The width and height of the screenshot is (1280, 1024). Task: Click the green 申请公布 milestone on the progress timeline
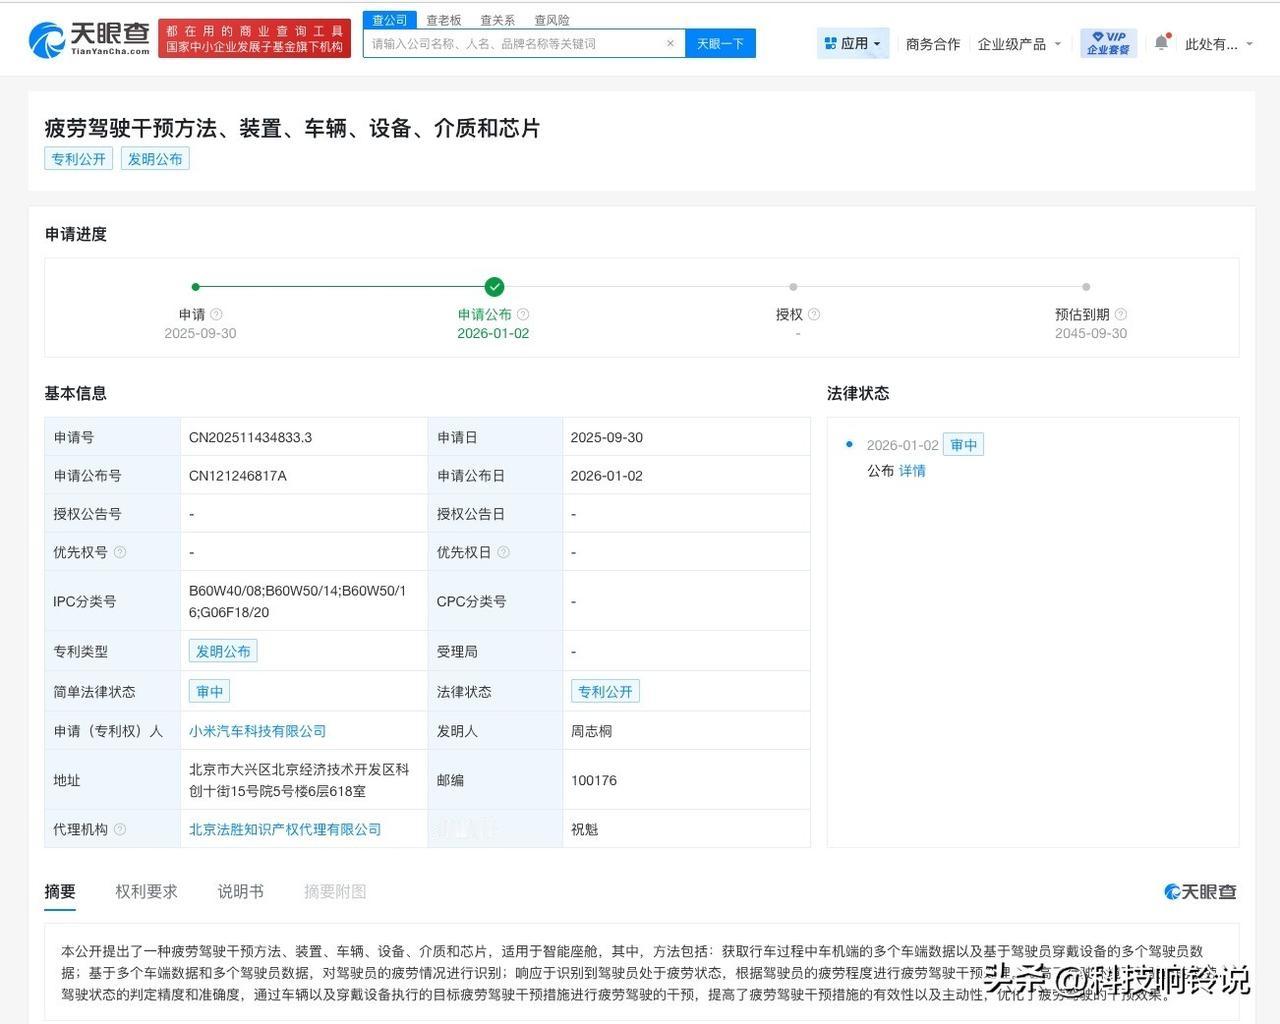(494, 287)
